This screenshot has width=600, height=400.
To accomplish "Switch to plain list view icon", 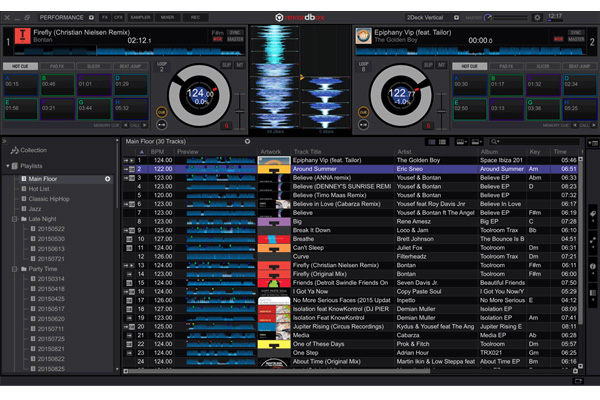I will coord(442,142).
